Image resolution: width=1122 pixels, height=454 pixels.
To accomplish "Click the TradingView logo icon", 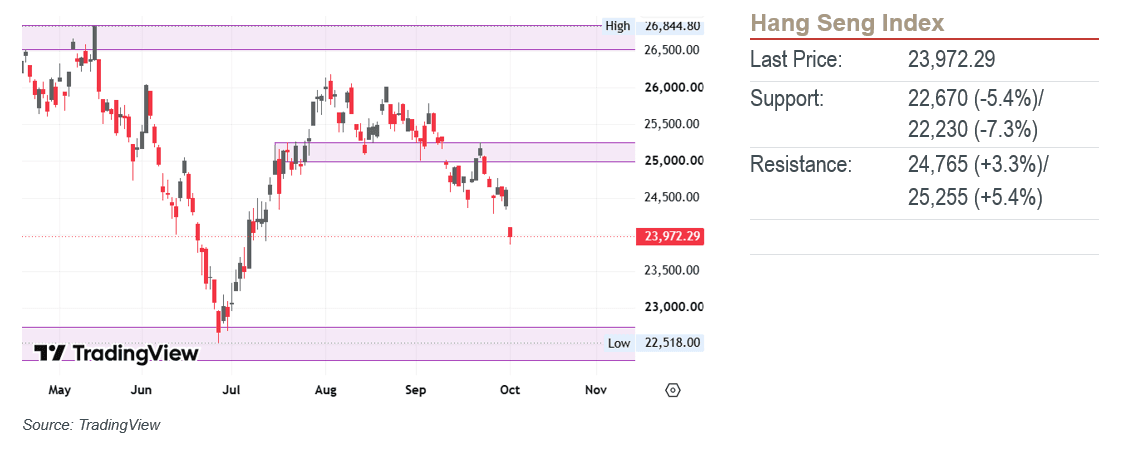I will coord(50,353).
